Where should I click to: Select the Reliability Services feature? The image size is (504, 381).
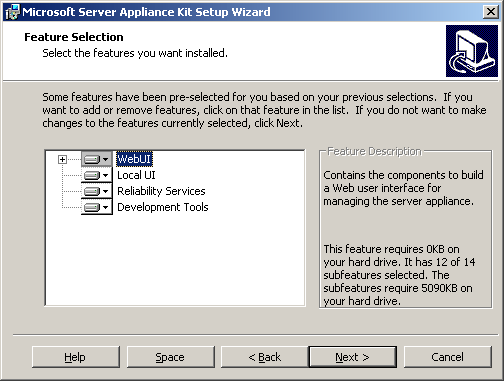tap(161, 191)
